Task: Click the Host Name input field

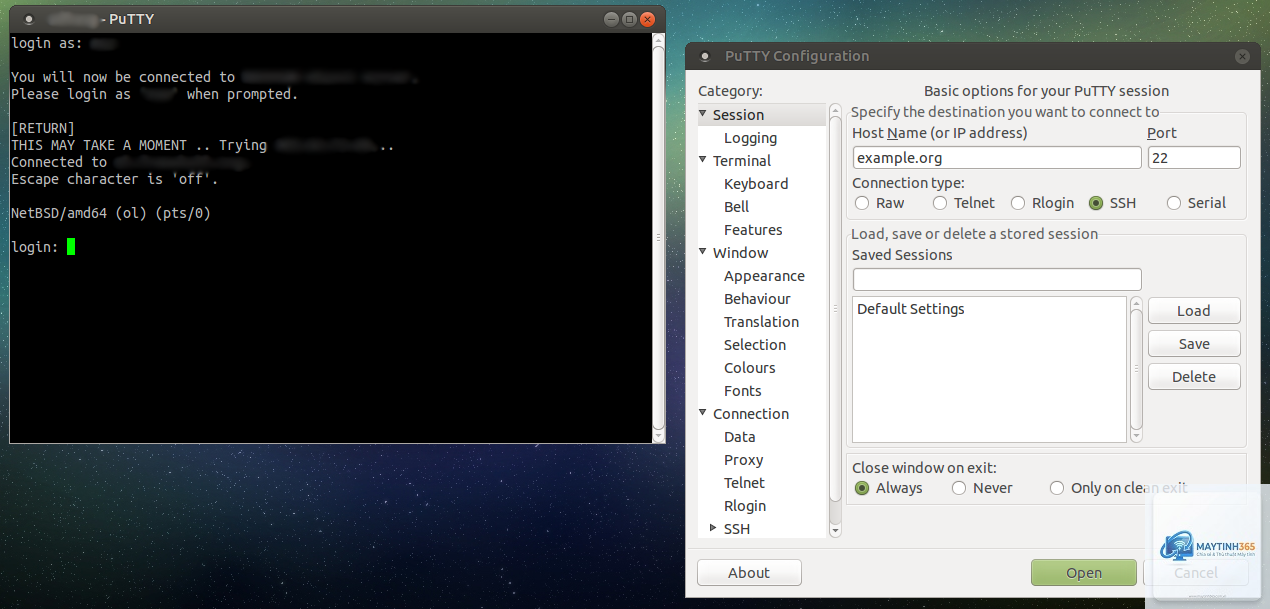Action: point(997,157)
